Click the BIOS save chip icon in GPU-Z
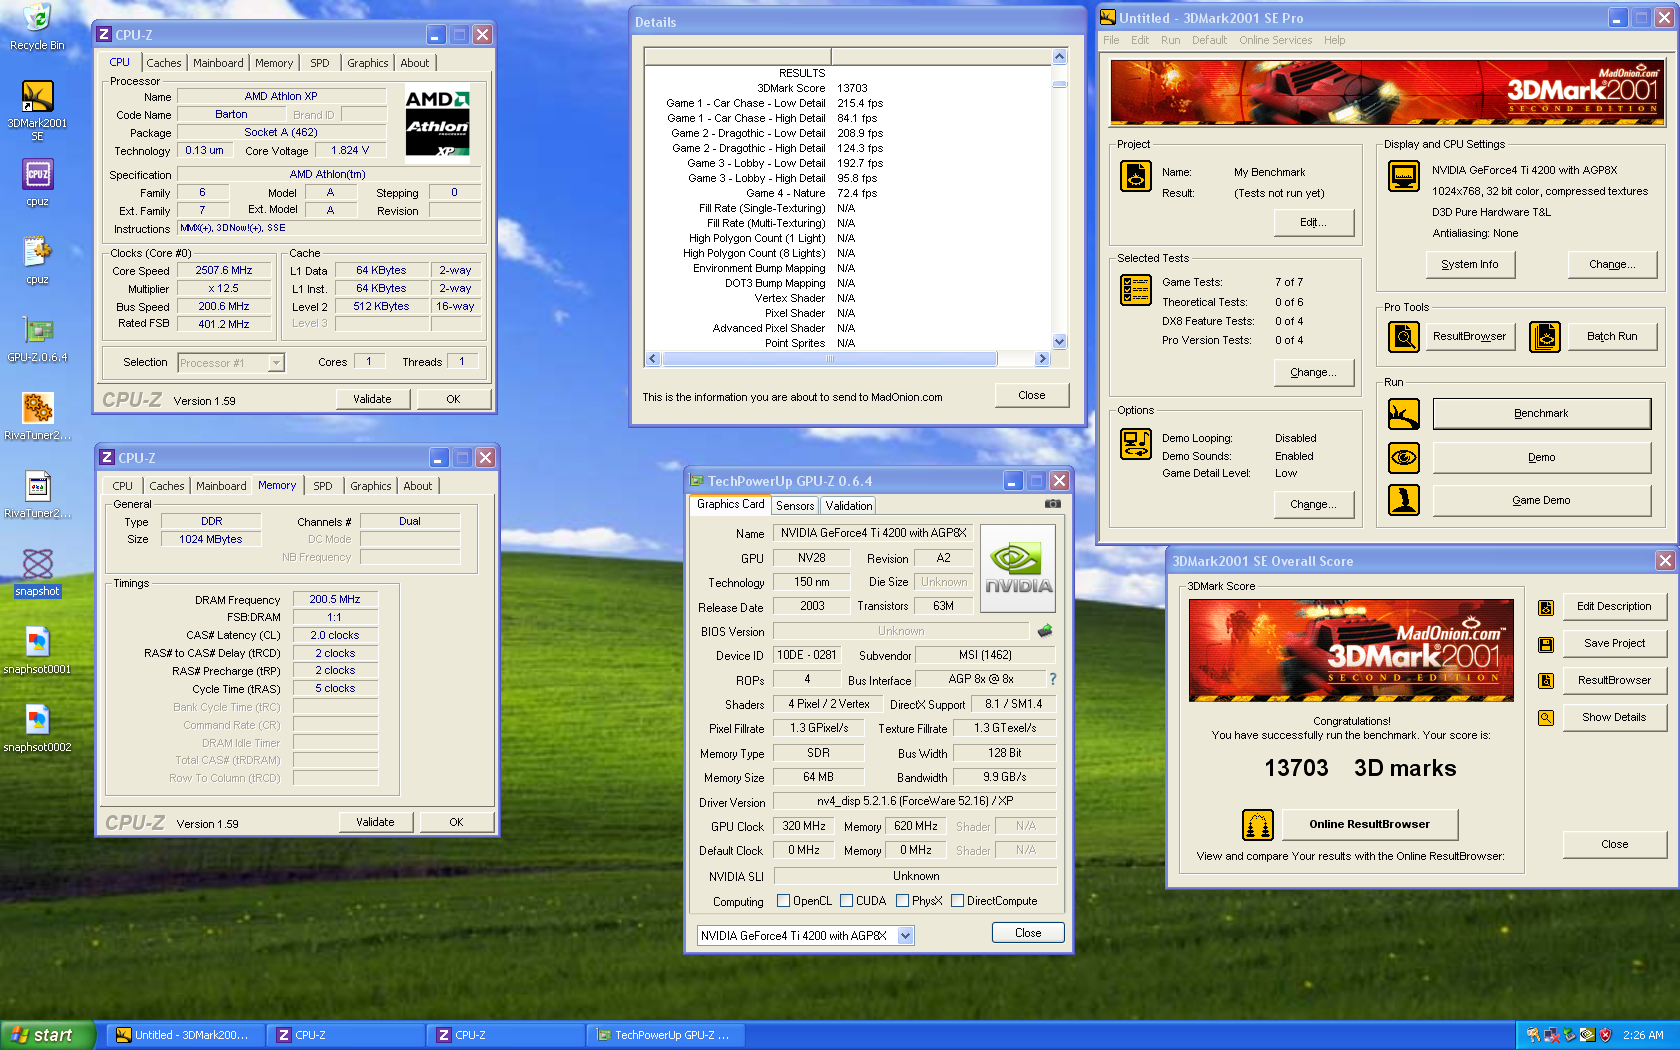This screenshot has height=1050, width=1680. pyautogui.click(x=1045, y=631)
